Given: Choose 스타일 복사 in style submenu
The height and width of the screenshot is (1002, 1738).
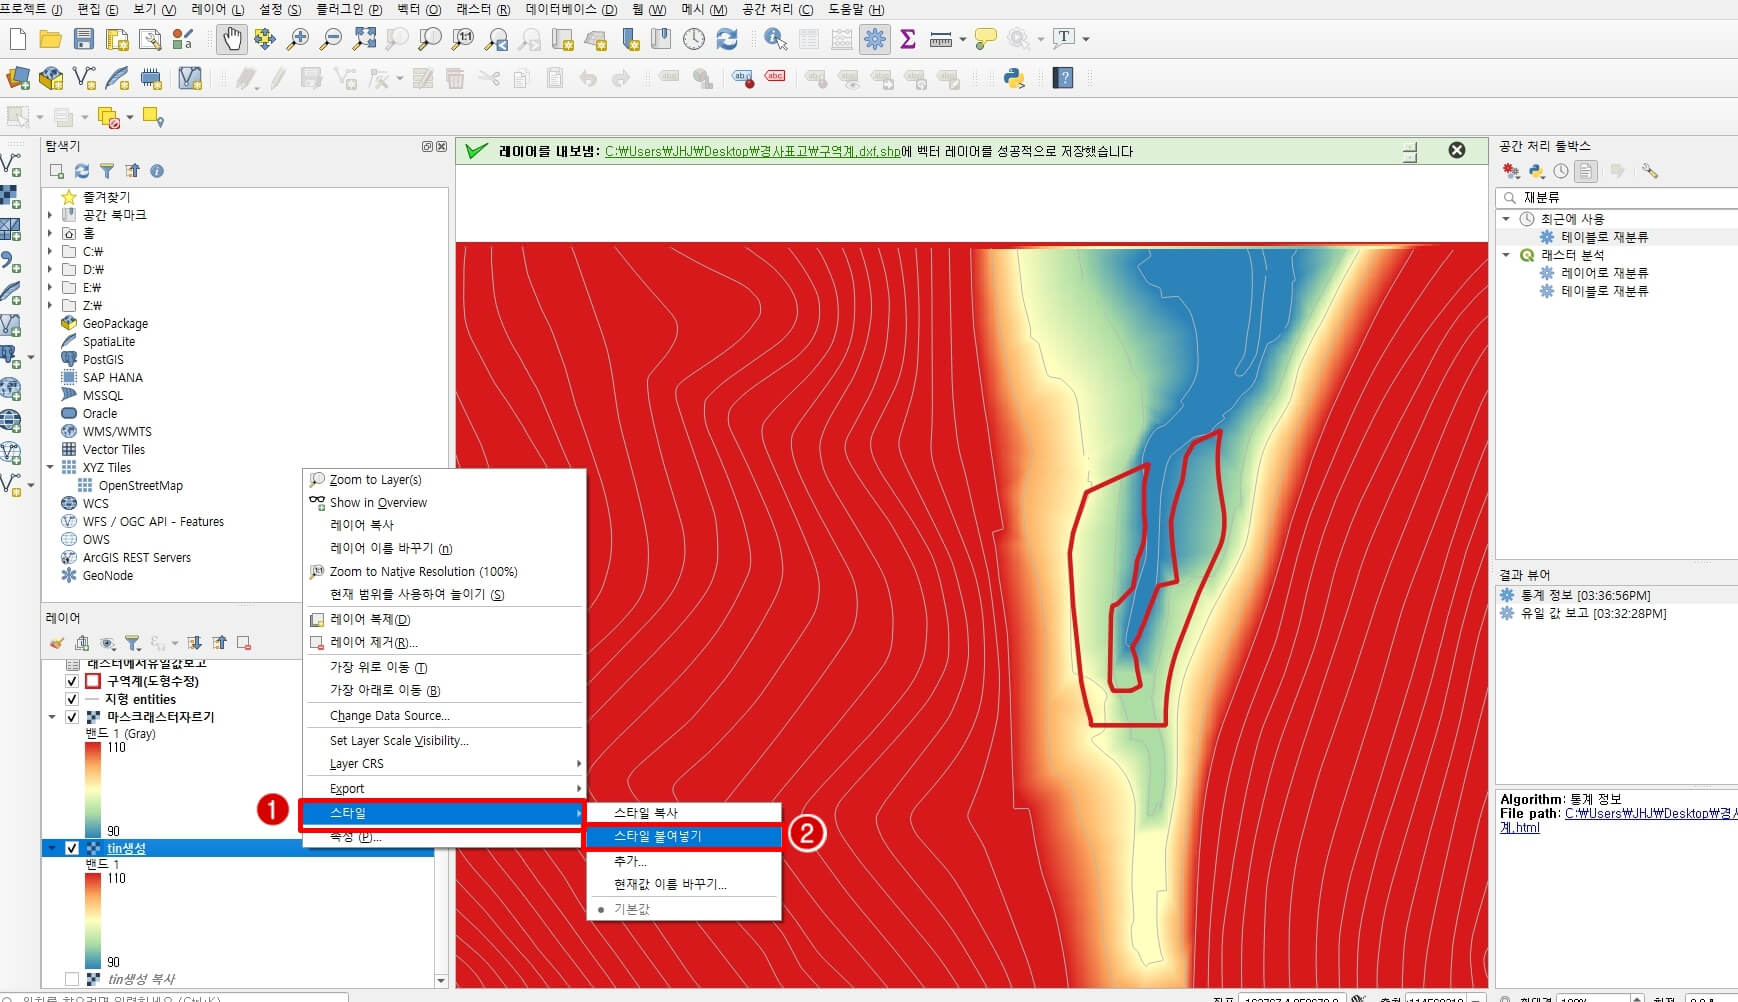Looking at the screenshot, I should coord(683,813).
